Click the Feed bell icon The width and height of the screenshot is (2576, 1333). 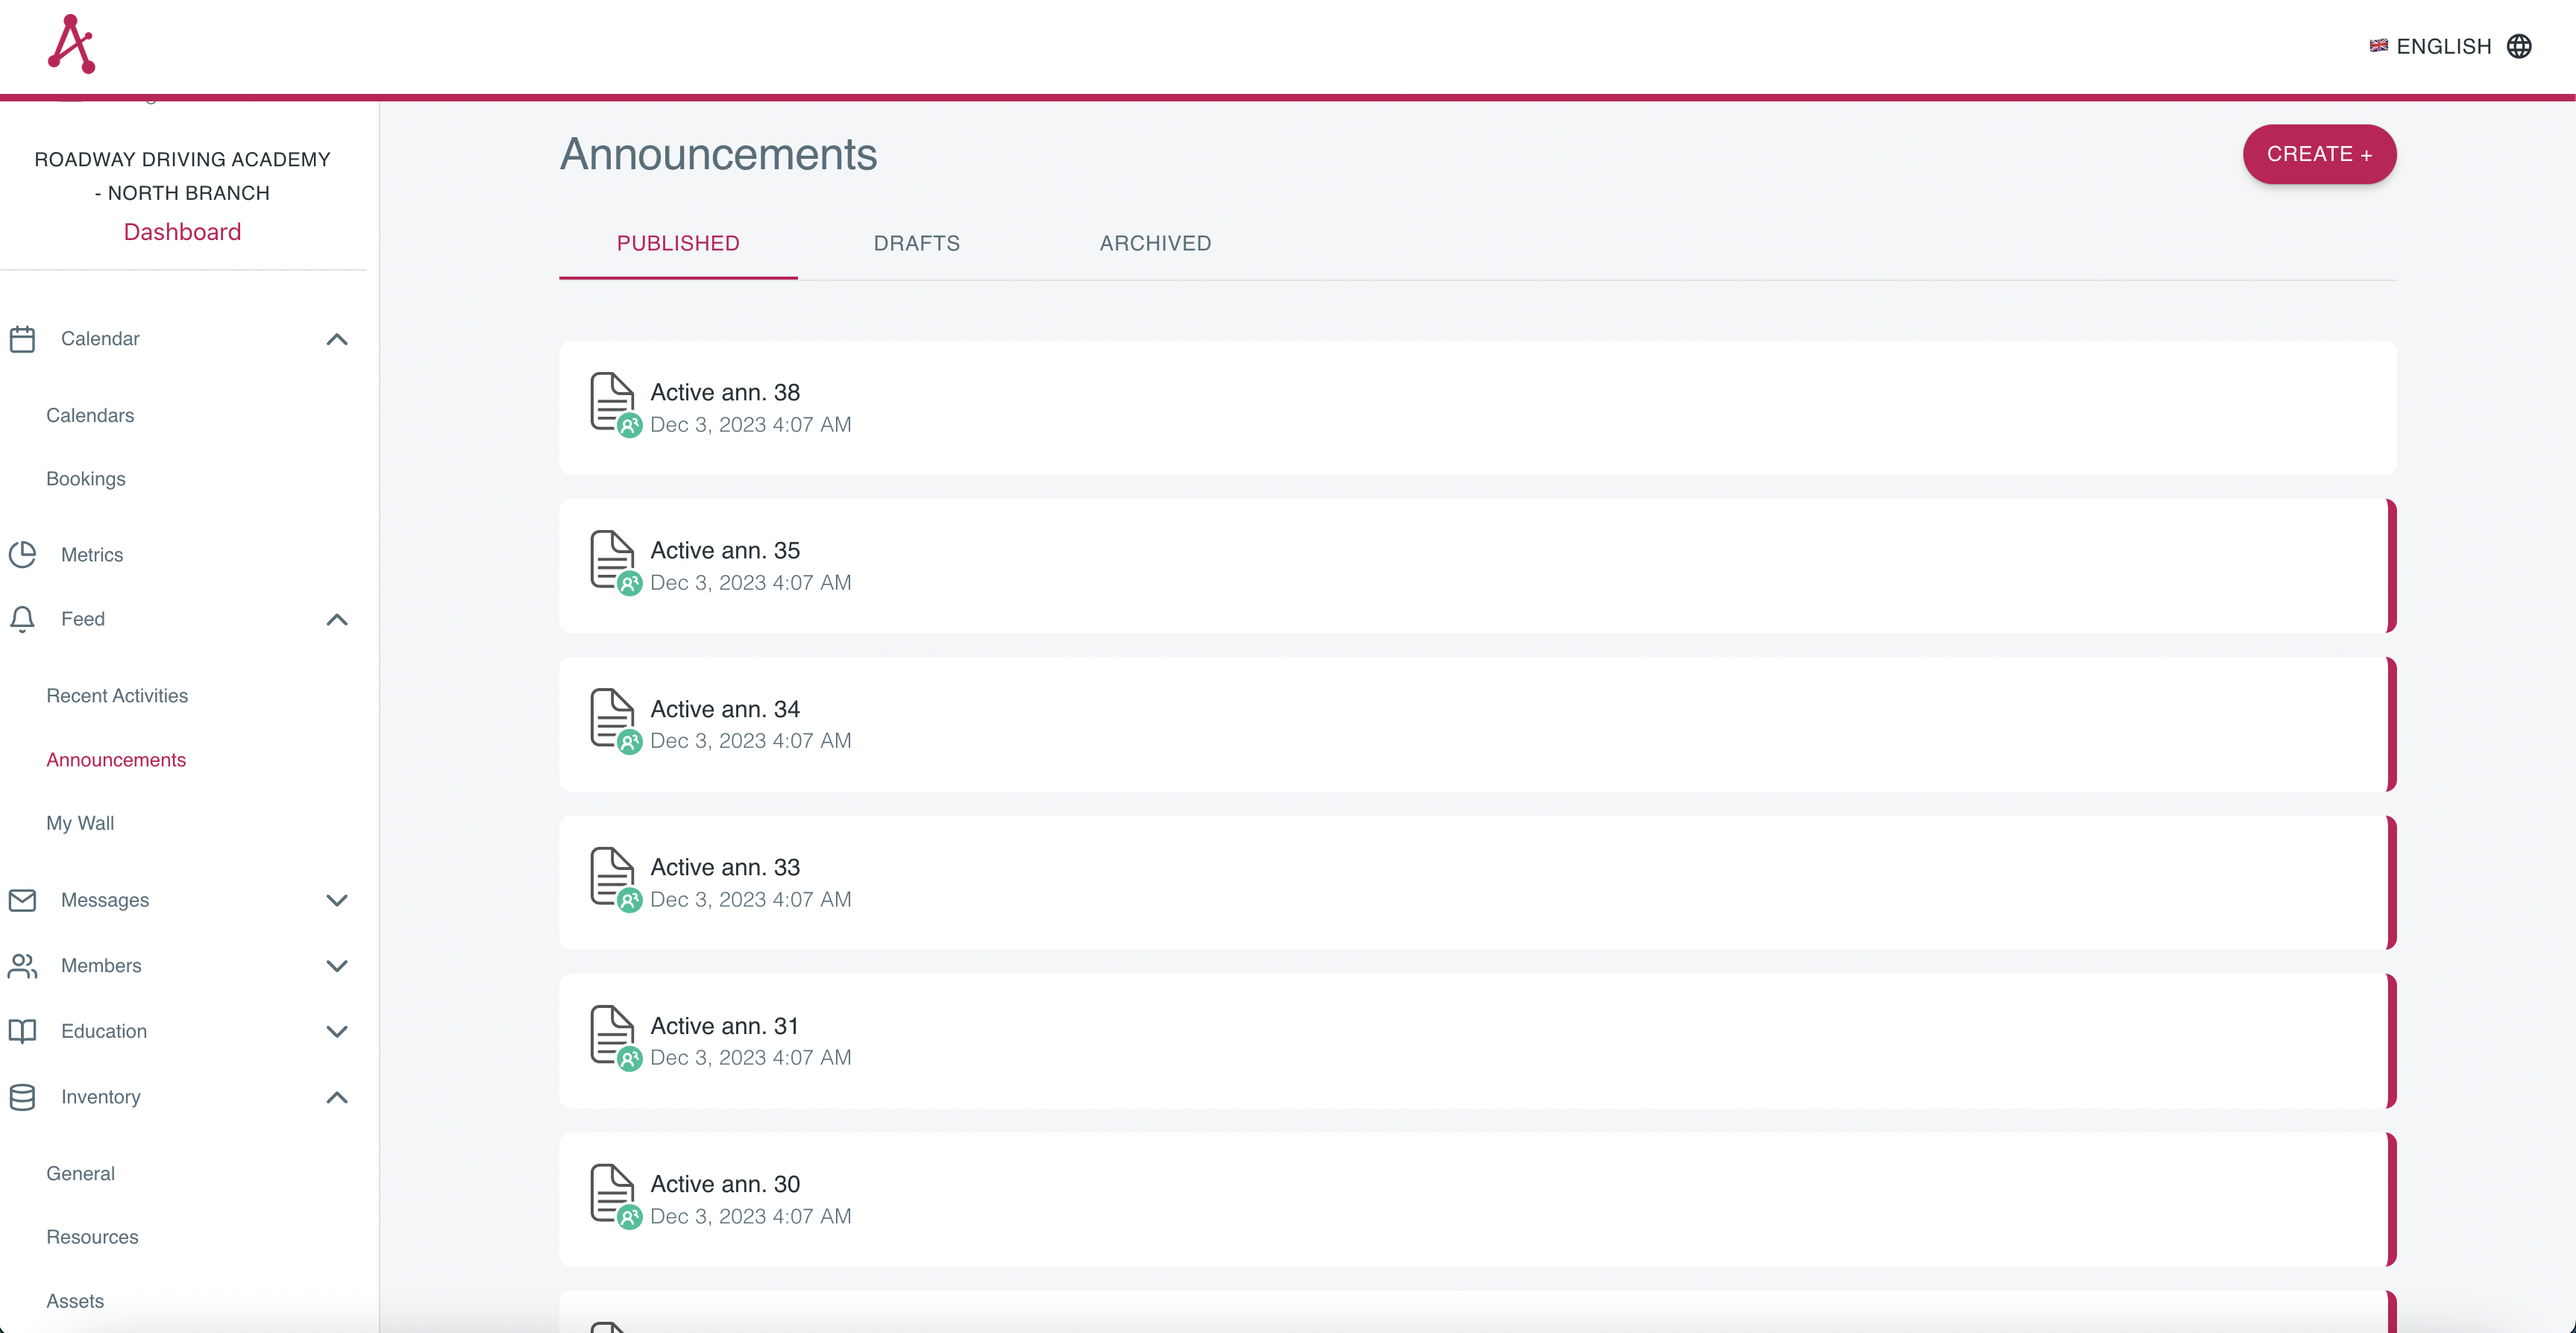coord(22,619)
